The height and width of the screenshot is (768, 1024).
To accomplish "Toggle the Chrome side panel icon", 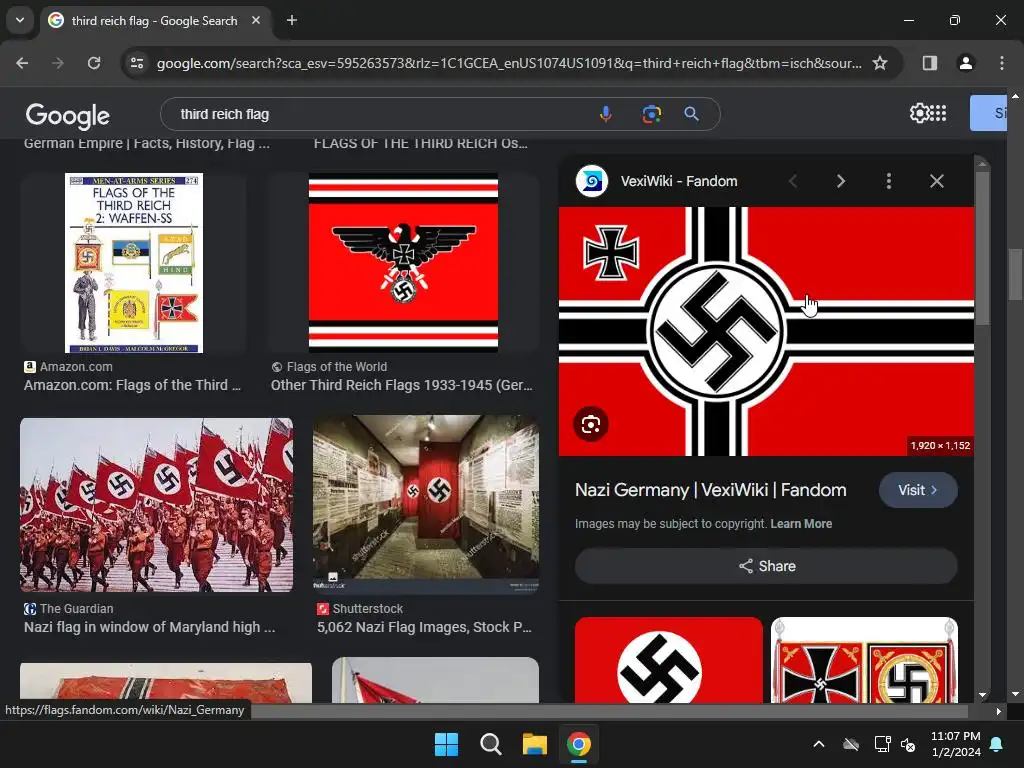I will 929,63.
